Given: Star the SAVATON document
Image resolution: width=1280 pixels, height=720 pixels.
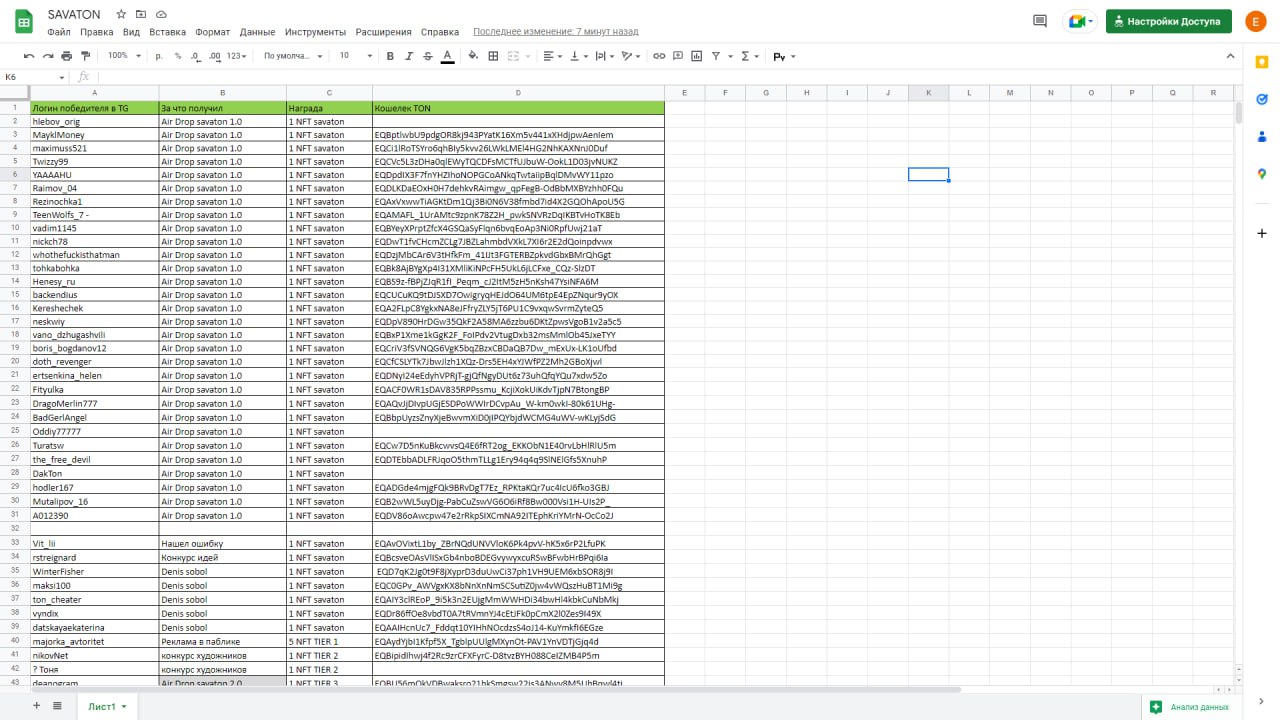Looking at the screenshot, I should coord(121,15).
